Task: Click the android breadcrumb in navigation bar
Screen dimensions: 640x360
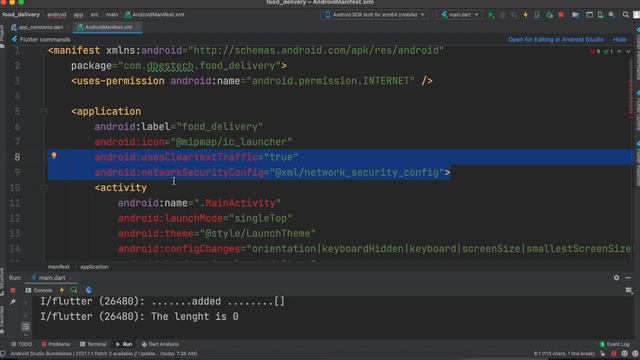Action: tap(57, 14)
